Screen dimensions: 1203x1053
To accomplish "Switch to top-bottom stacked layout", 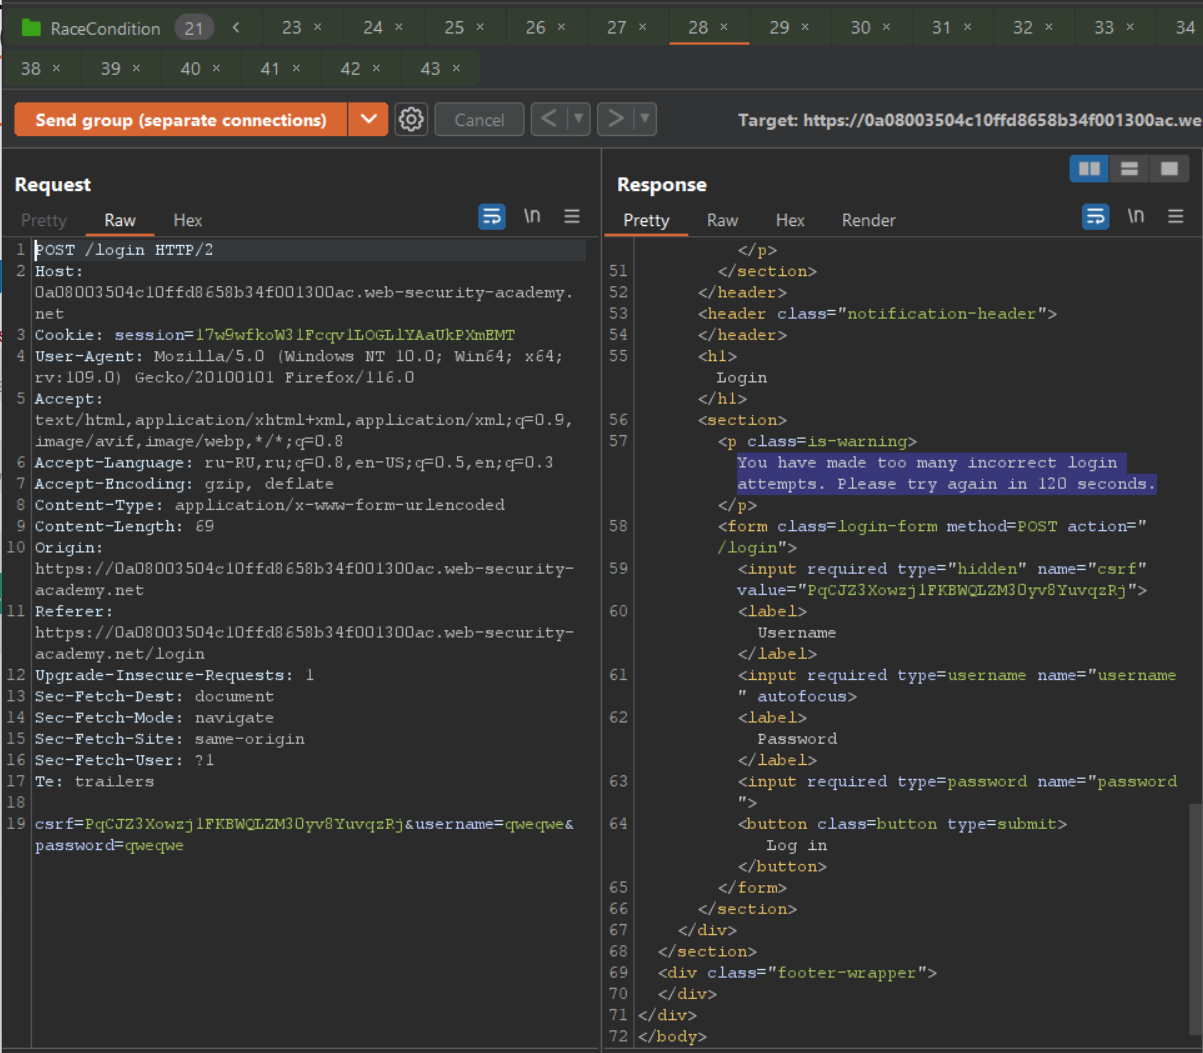I will pyautogui.click(x=1129, y=169).
